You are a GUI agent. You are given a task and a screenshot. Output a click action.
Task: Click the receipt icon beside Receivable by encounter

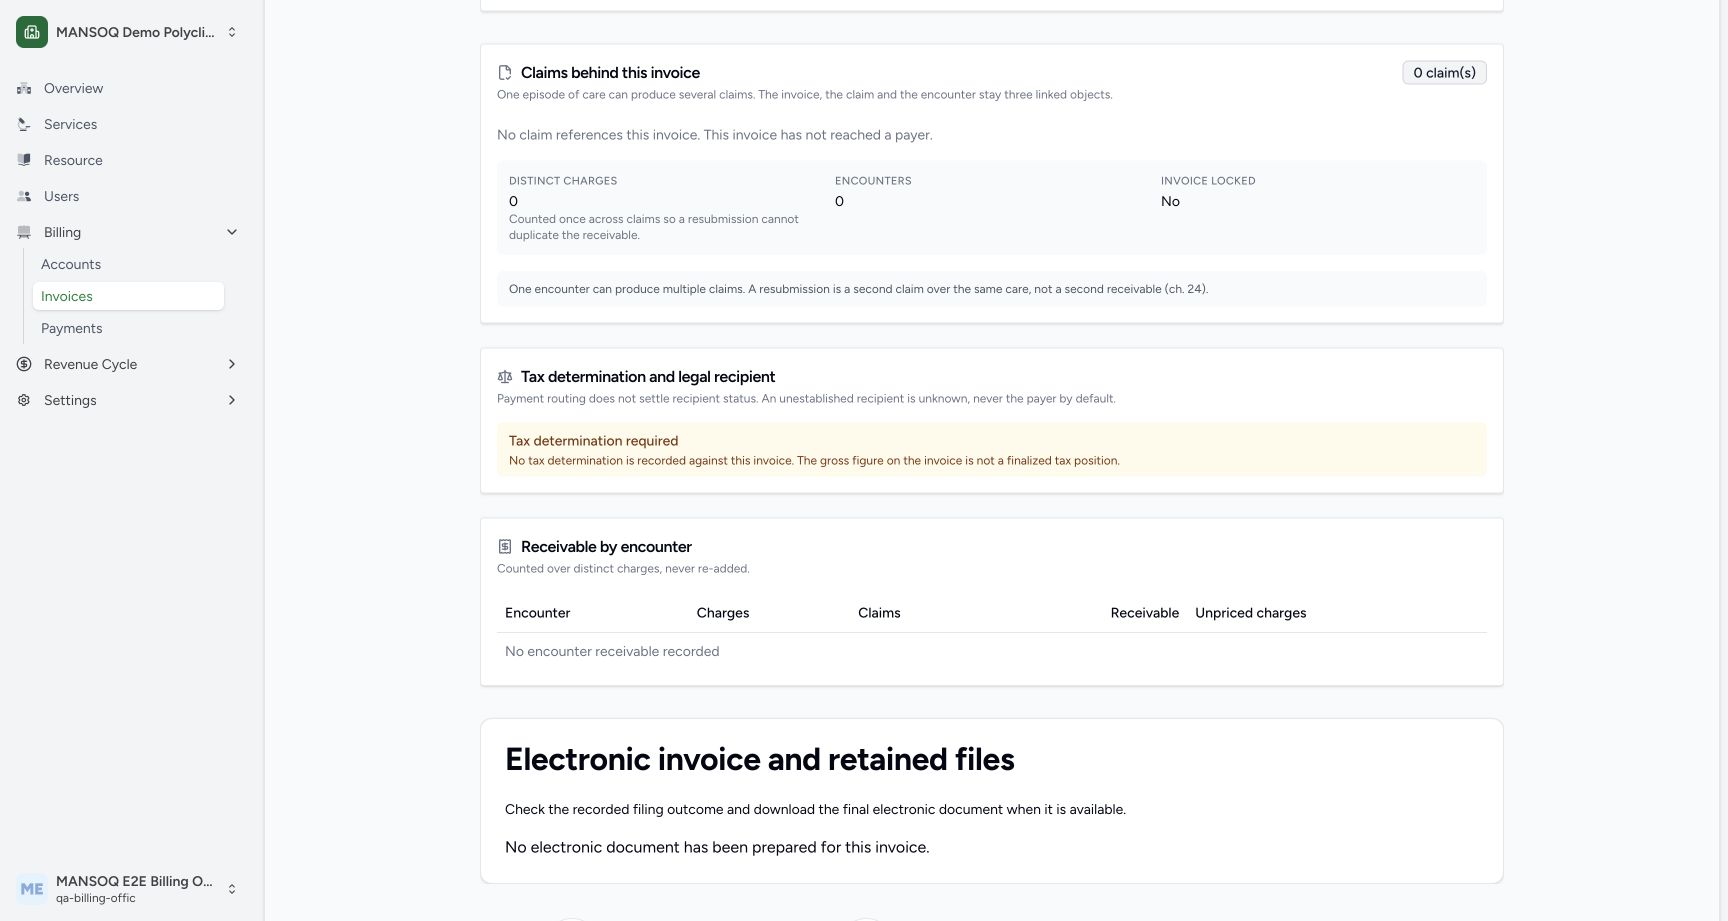[505, 547]
